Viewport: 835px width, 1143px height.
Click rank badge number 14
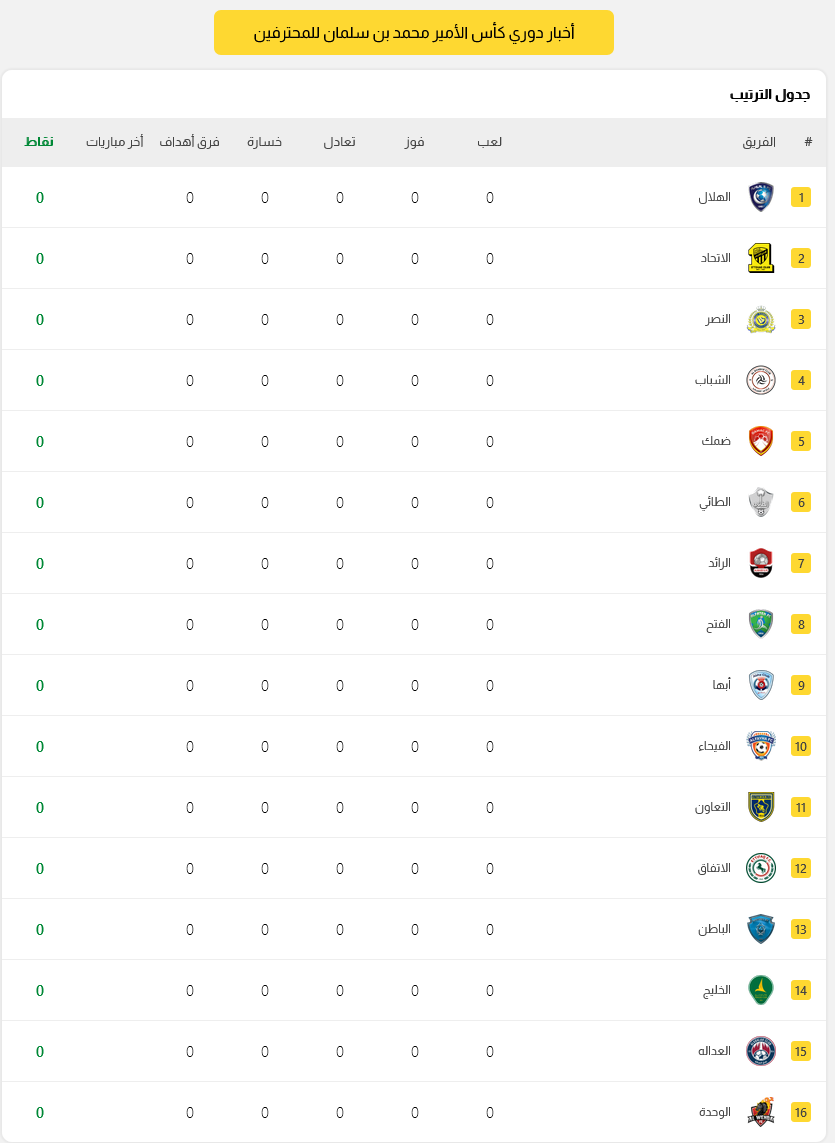(x=801, y=991)
